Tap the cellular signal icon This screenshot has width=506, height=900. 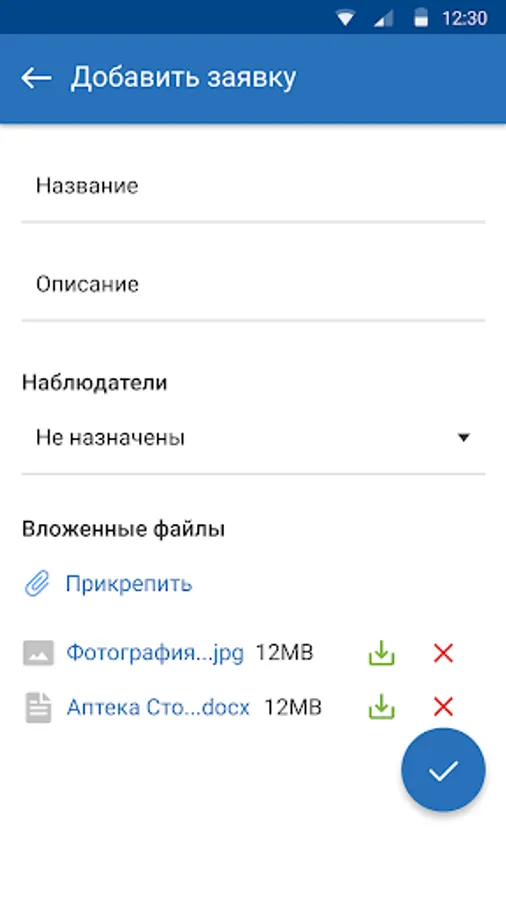coord(383,18)
